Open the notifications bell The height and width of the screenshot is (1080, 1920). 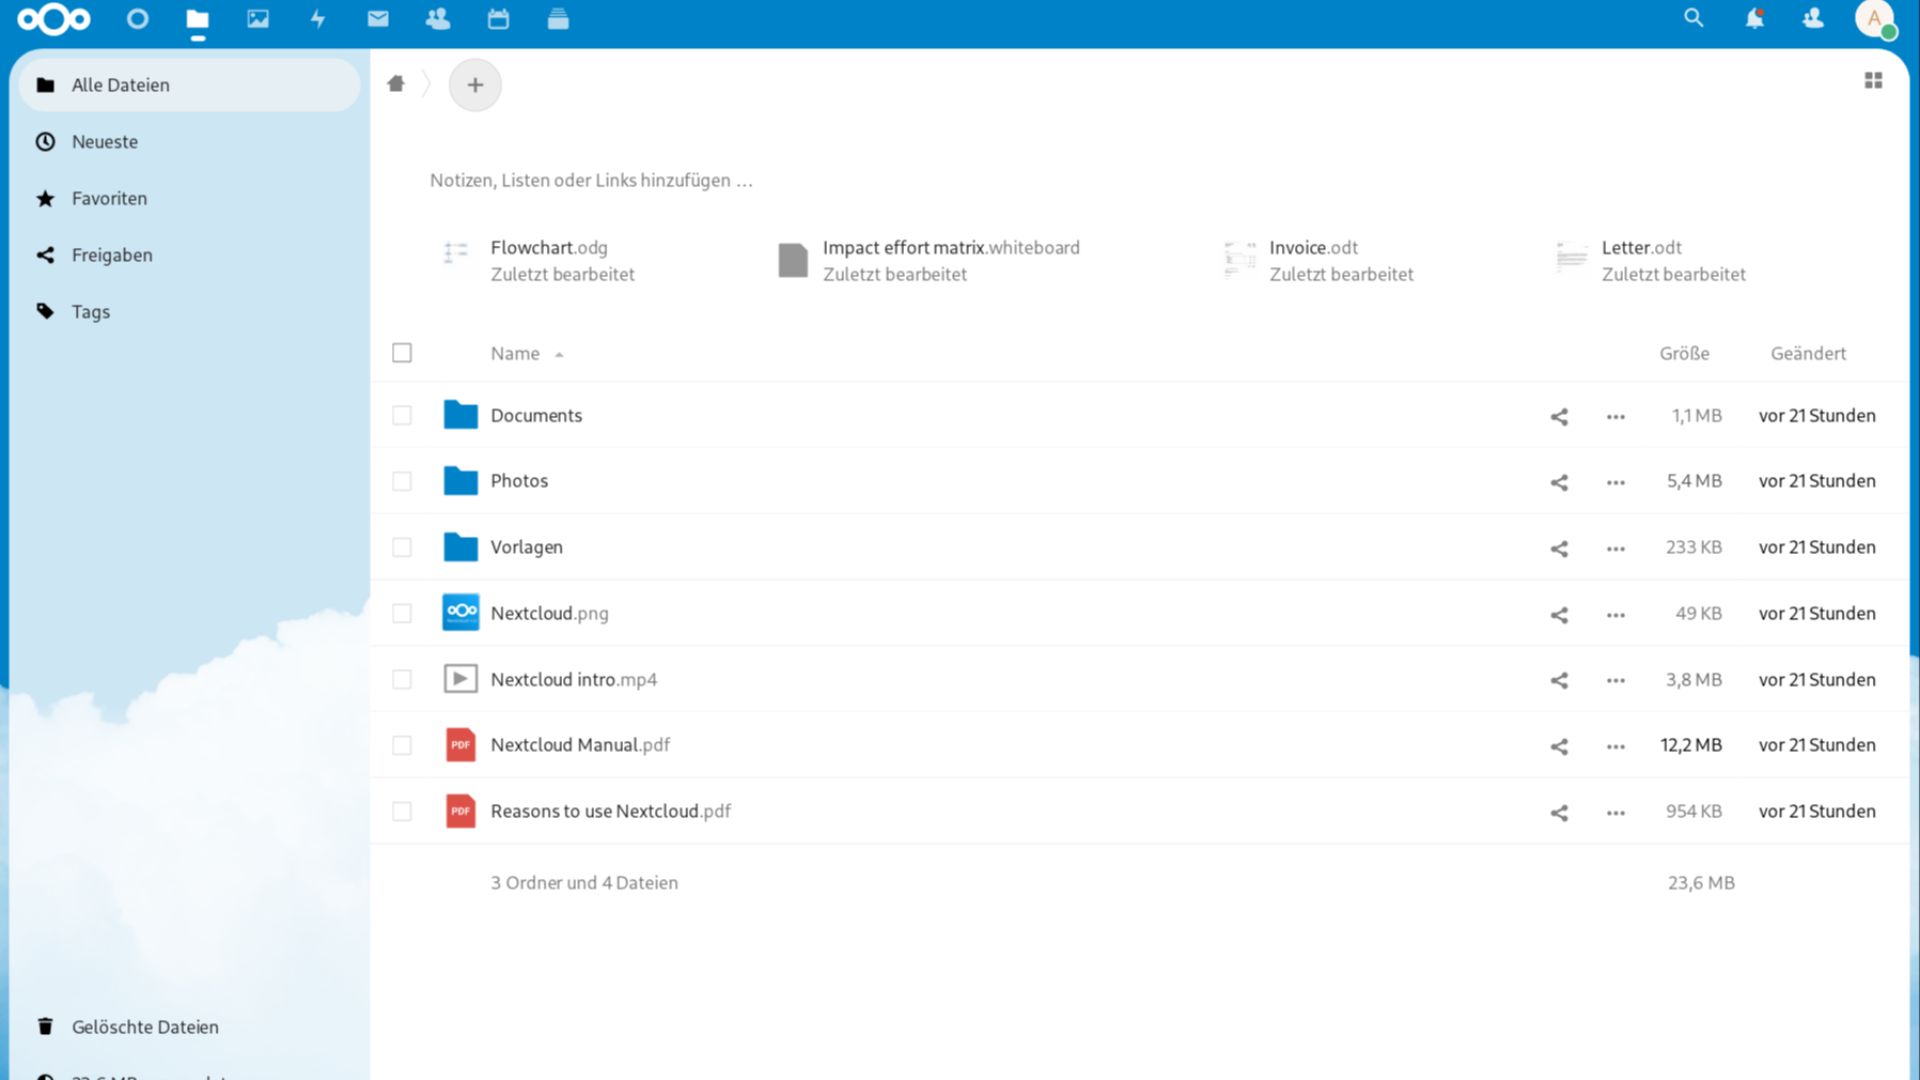(x=1753, y=18)
